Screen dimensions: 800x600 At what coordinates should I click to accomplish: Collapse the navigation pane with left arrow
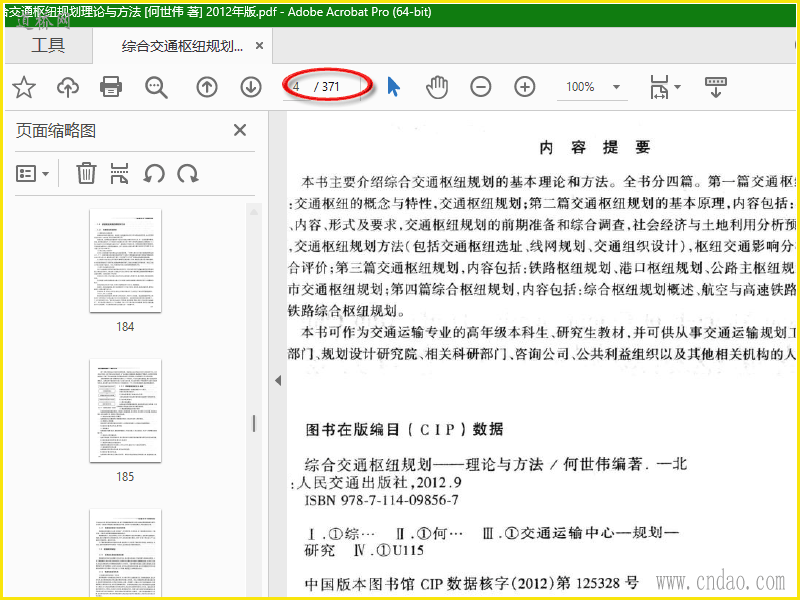tap(278, 381)
